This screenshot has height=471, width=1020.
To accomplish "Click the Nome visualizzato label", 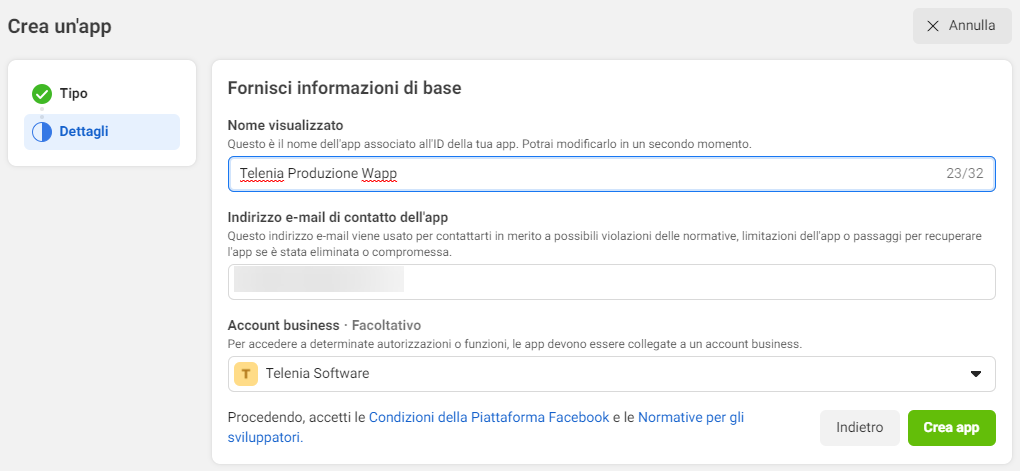I will point(286,125).
